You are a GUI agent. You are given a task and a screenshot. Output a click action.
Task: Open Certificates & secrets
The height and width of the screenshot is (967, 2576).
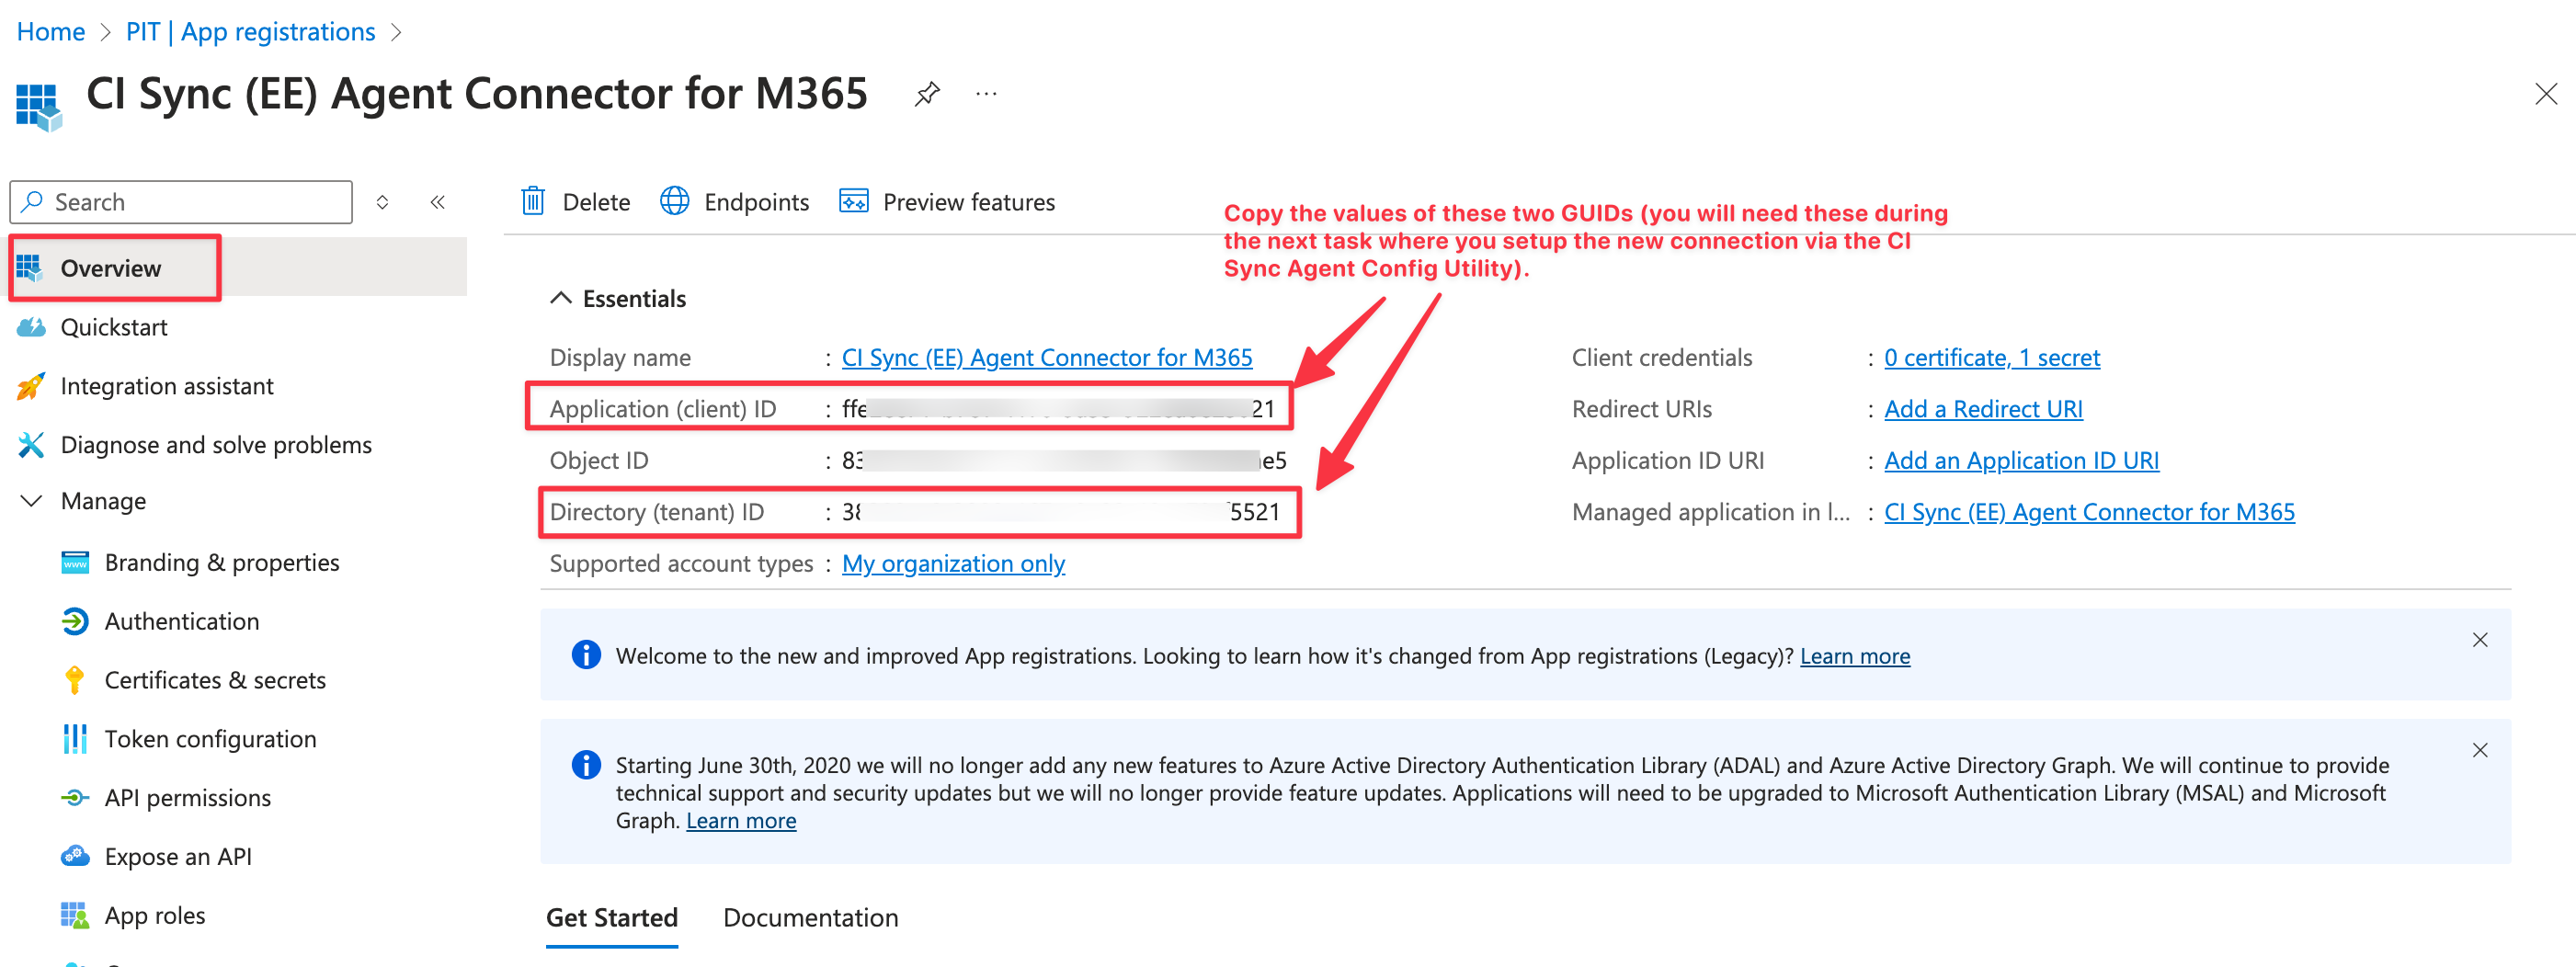pyautogui.click(x=215, y=680)
